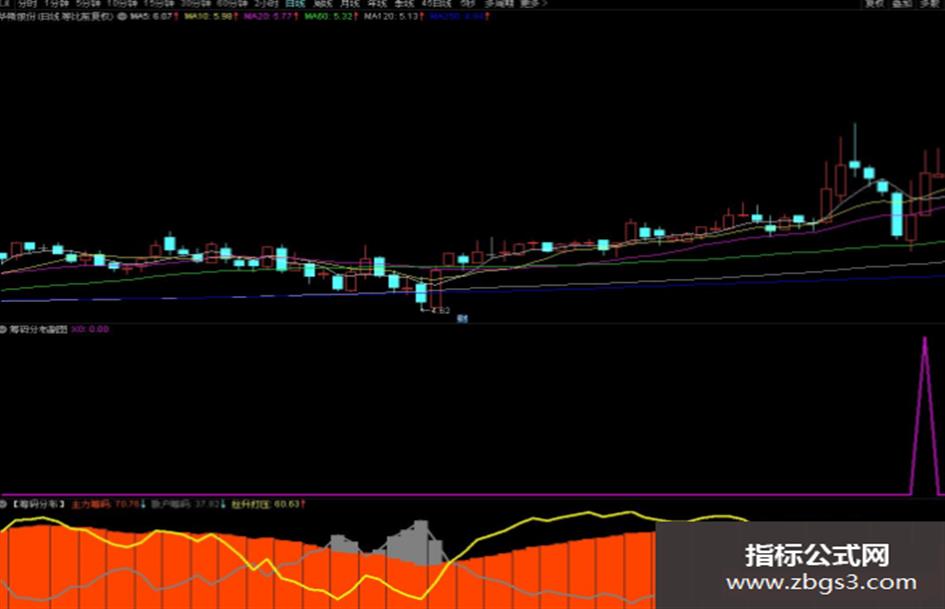Click the round icon beside 筹码分布副图

(x=3, y=329)
